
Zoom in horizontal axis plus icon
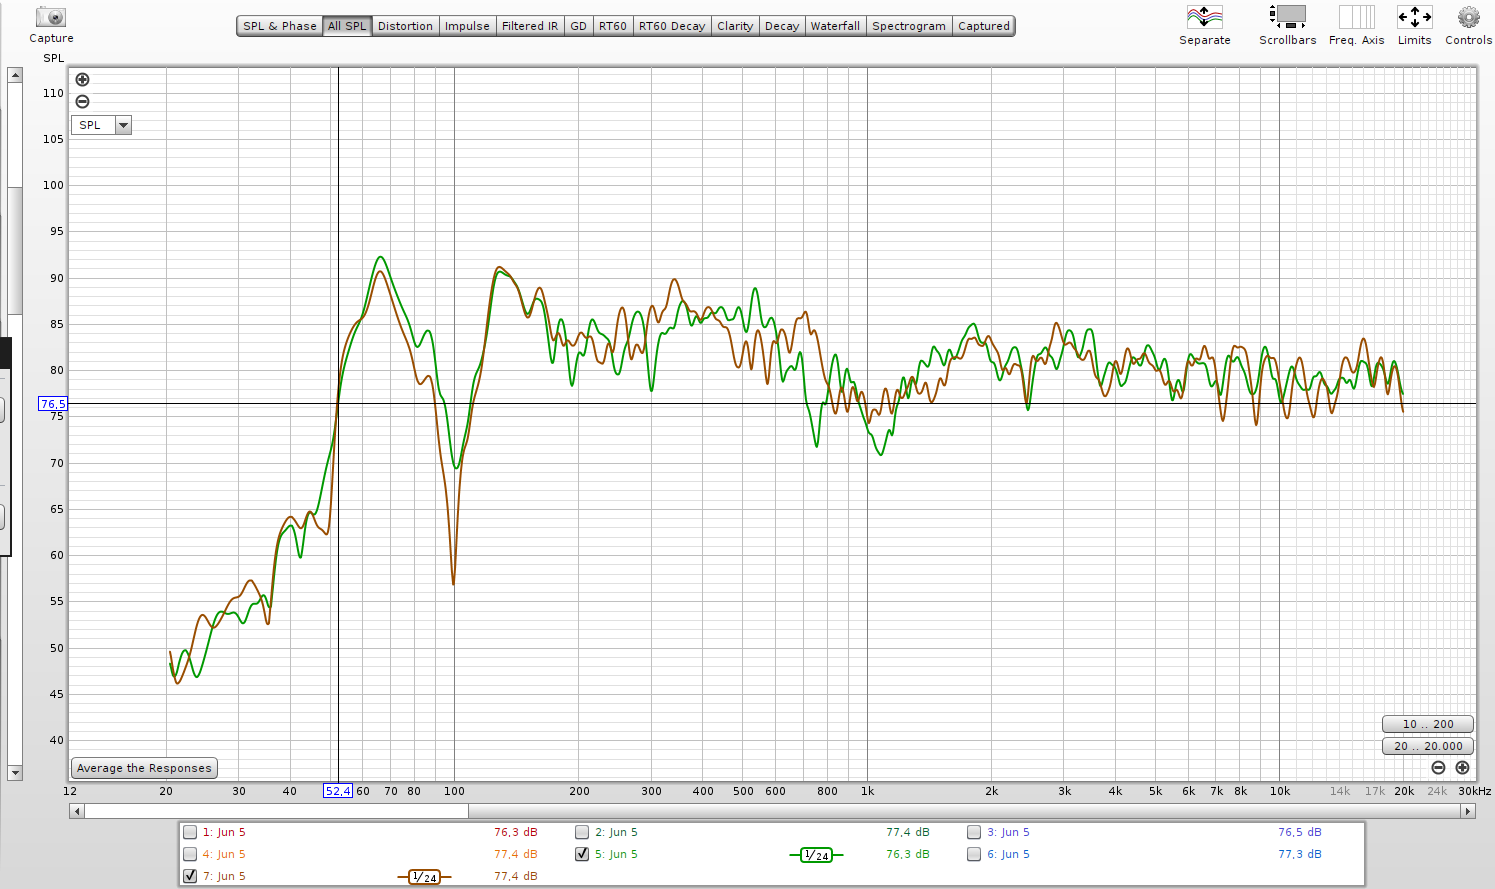coord(1462,767)
